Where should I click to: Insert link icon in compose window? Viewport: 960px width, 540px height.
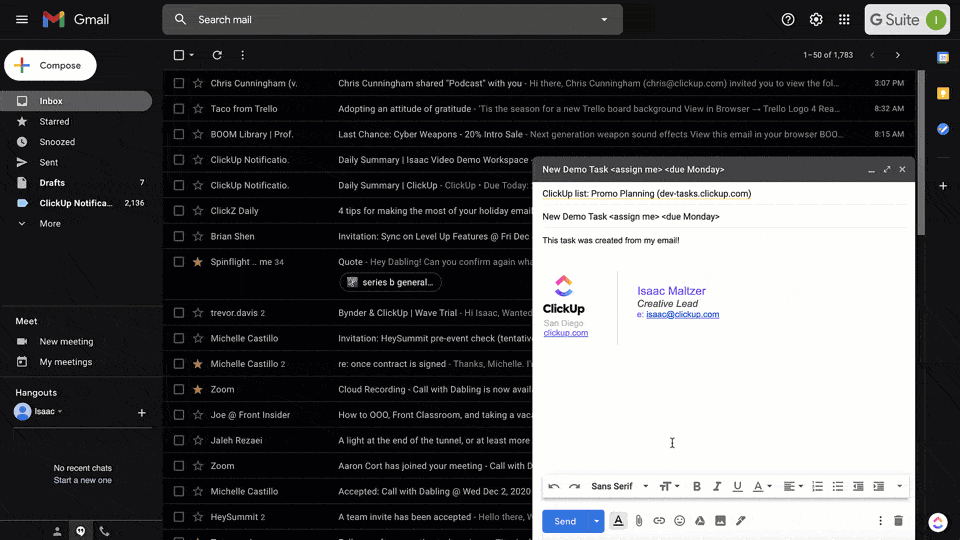point(659,521)
